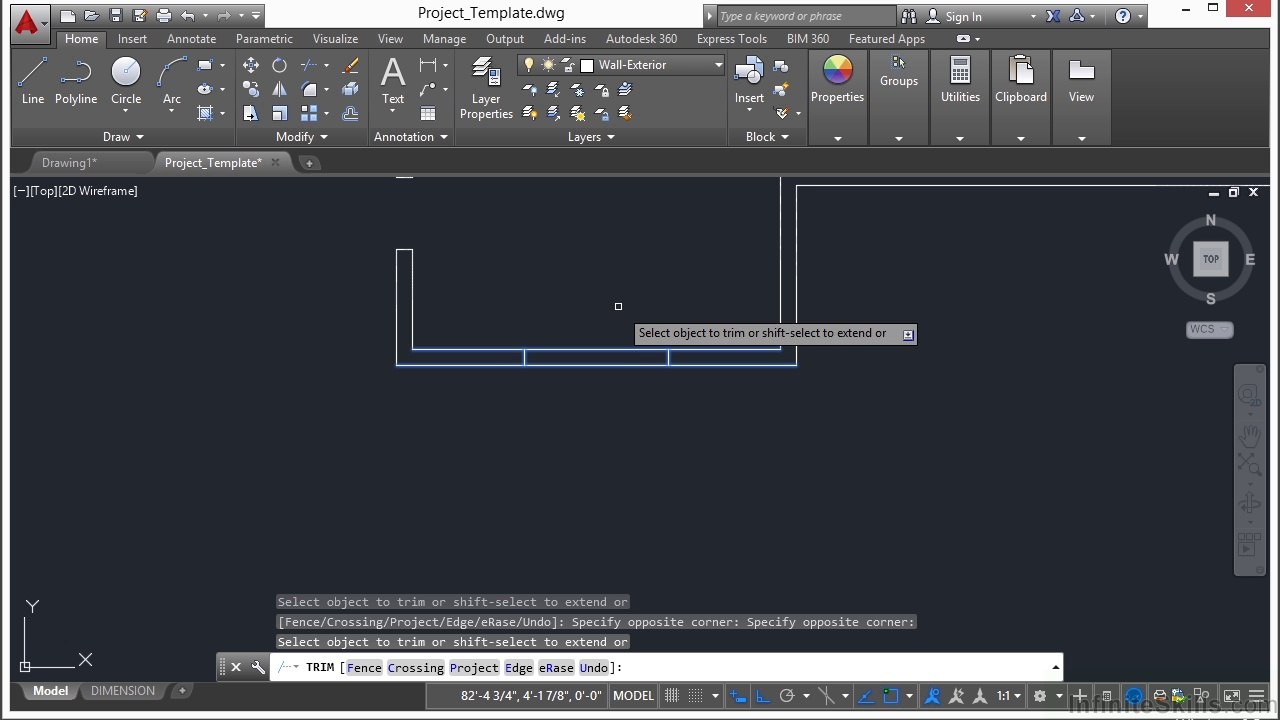Click the Mirror tool icon
Image resolution: width=1280 pixels, height=720 pixels.
(x=280, y=89)
